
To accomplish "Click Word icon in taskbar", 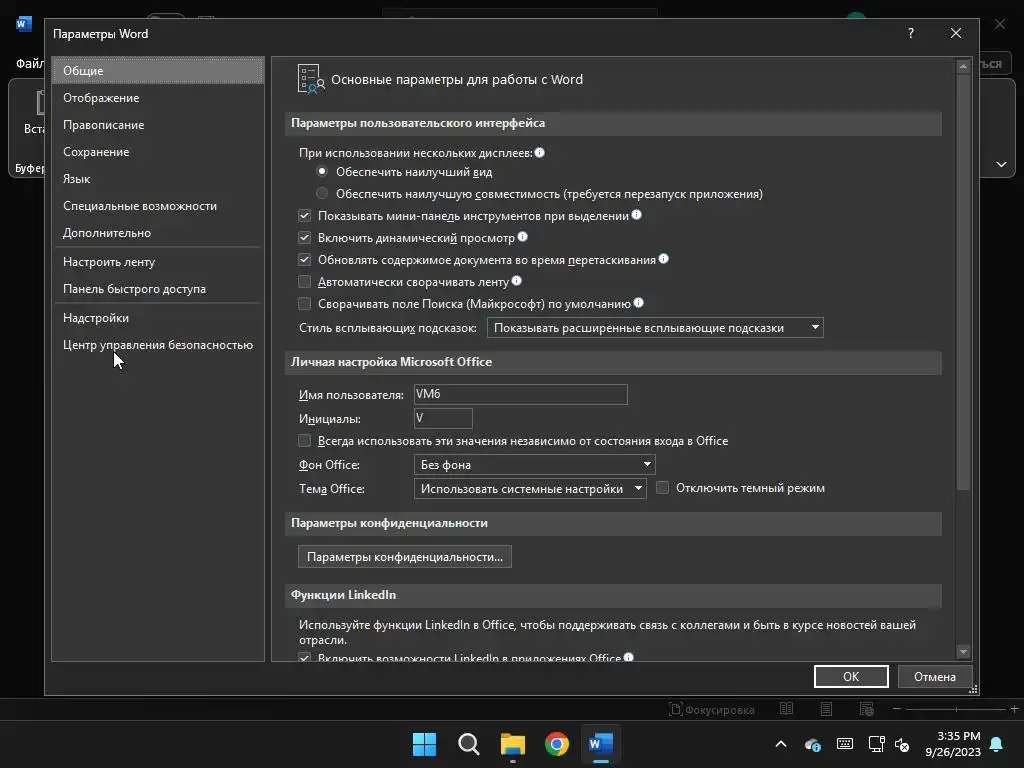I will 600,744.
